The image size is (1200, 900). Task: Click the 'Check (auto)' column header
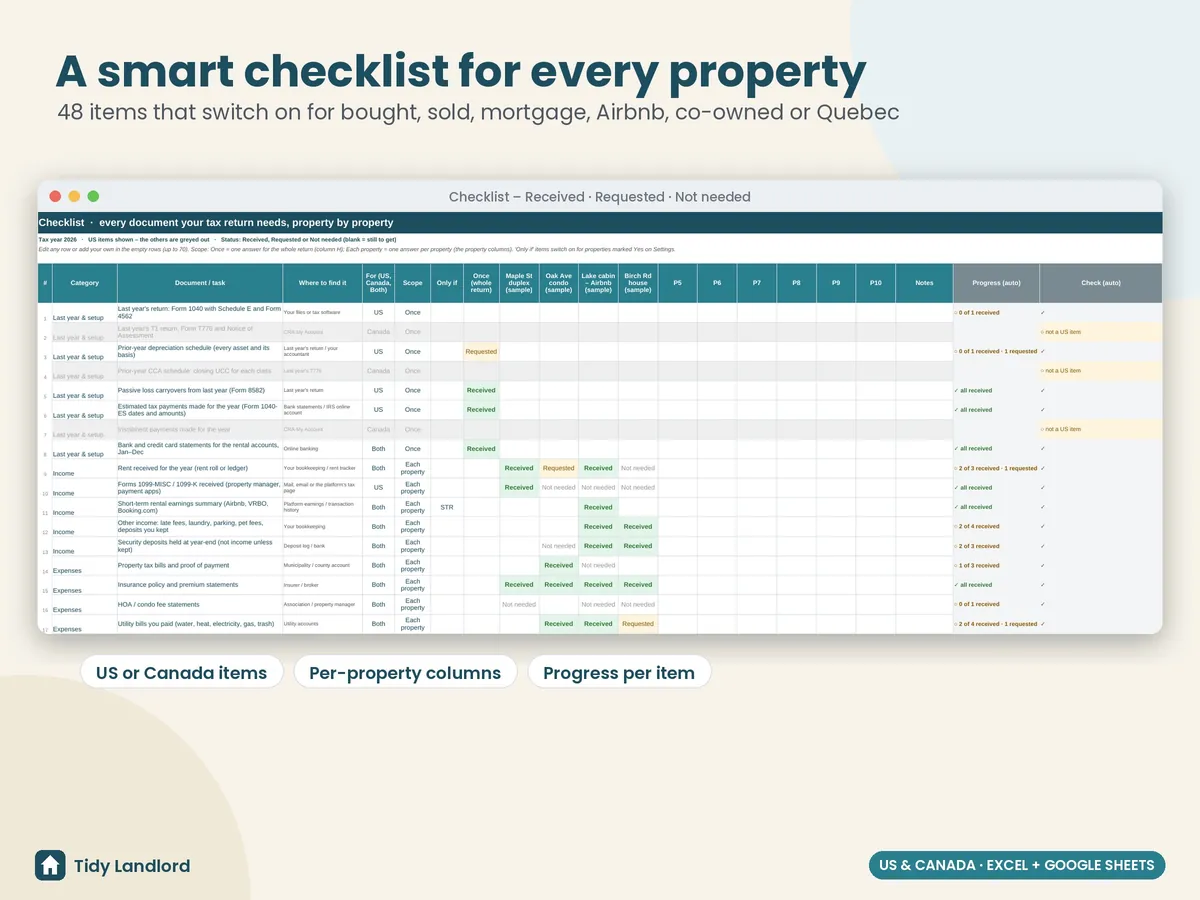coord(1101,283)
